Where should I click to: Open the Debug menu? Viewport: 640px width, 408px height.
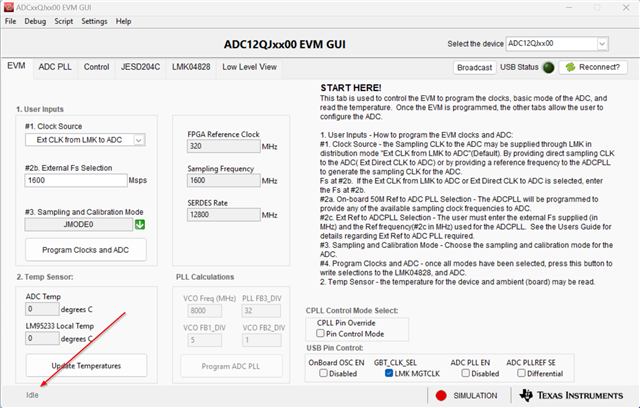coord(35,21)
